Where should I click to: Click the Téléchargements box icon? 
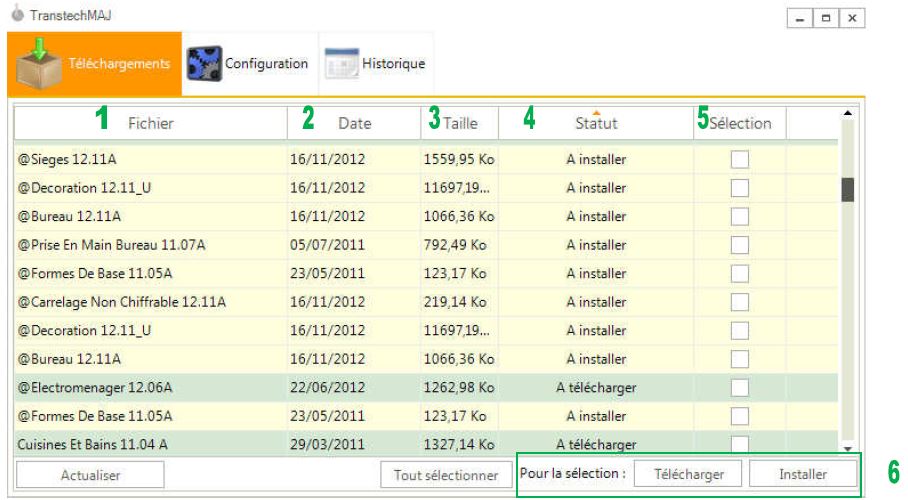pyautogui.click(x=42, y=63)
